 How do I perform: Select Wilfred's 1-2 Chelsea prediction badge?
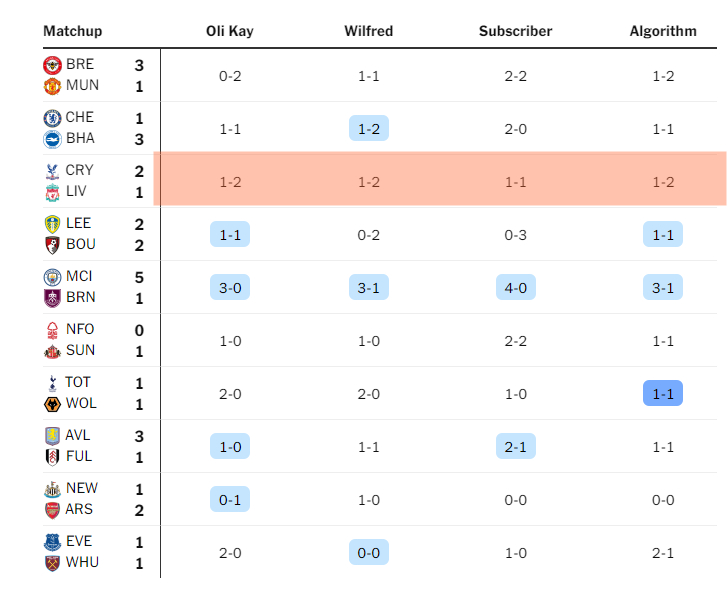(368, 129)
